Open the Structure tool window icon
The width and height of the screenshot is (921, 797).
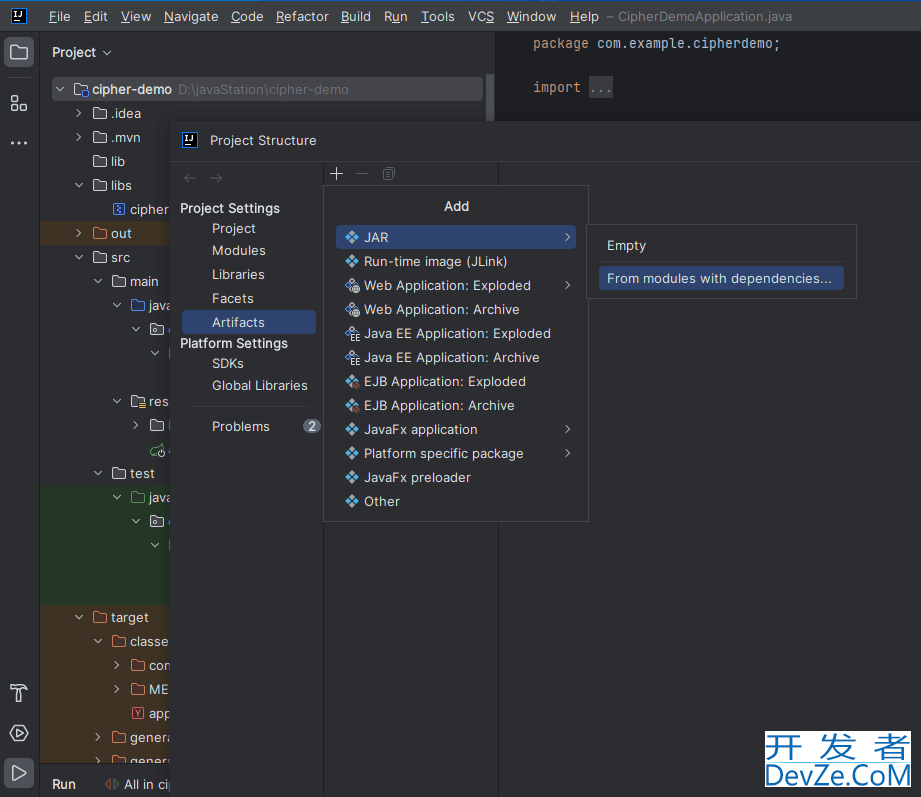[19, 103]
